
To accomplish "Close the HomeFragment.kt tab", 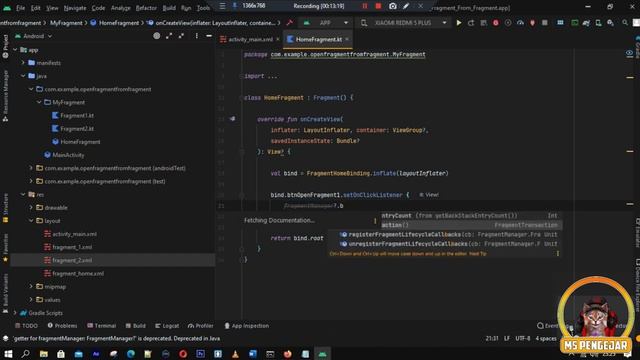I will (347, 39).
